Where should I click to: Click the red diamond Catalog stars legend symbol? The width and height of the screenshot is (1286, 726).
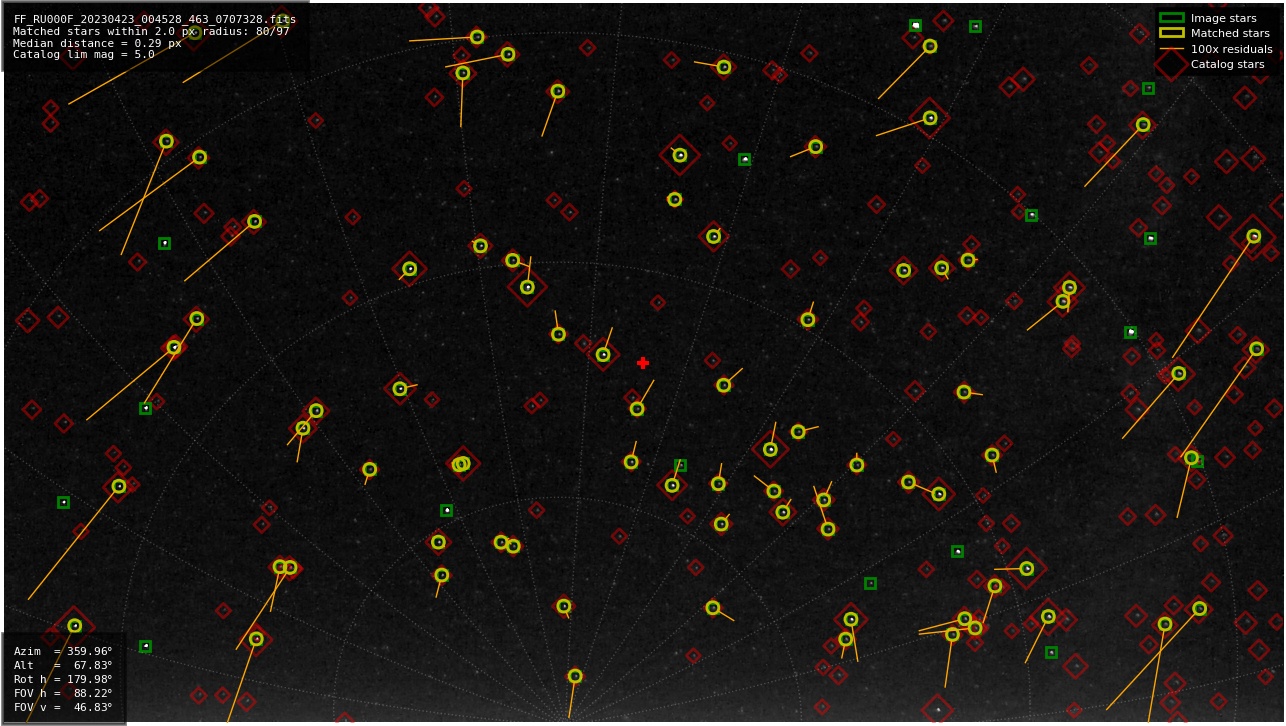coord(1171,64)
